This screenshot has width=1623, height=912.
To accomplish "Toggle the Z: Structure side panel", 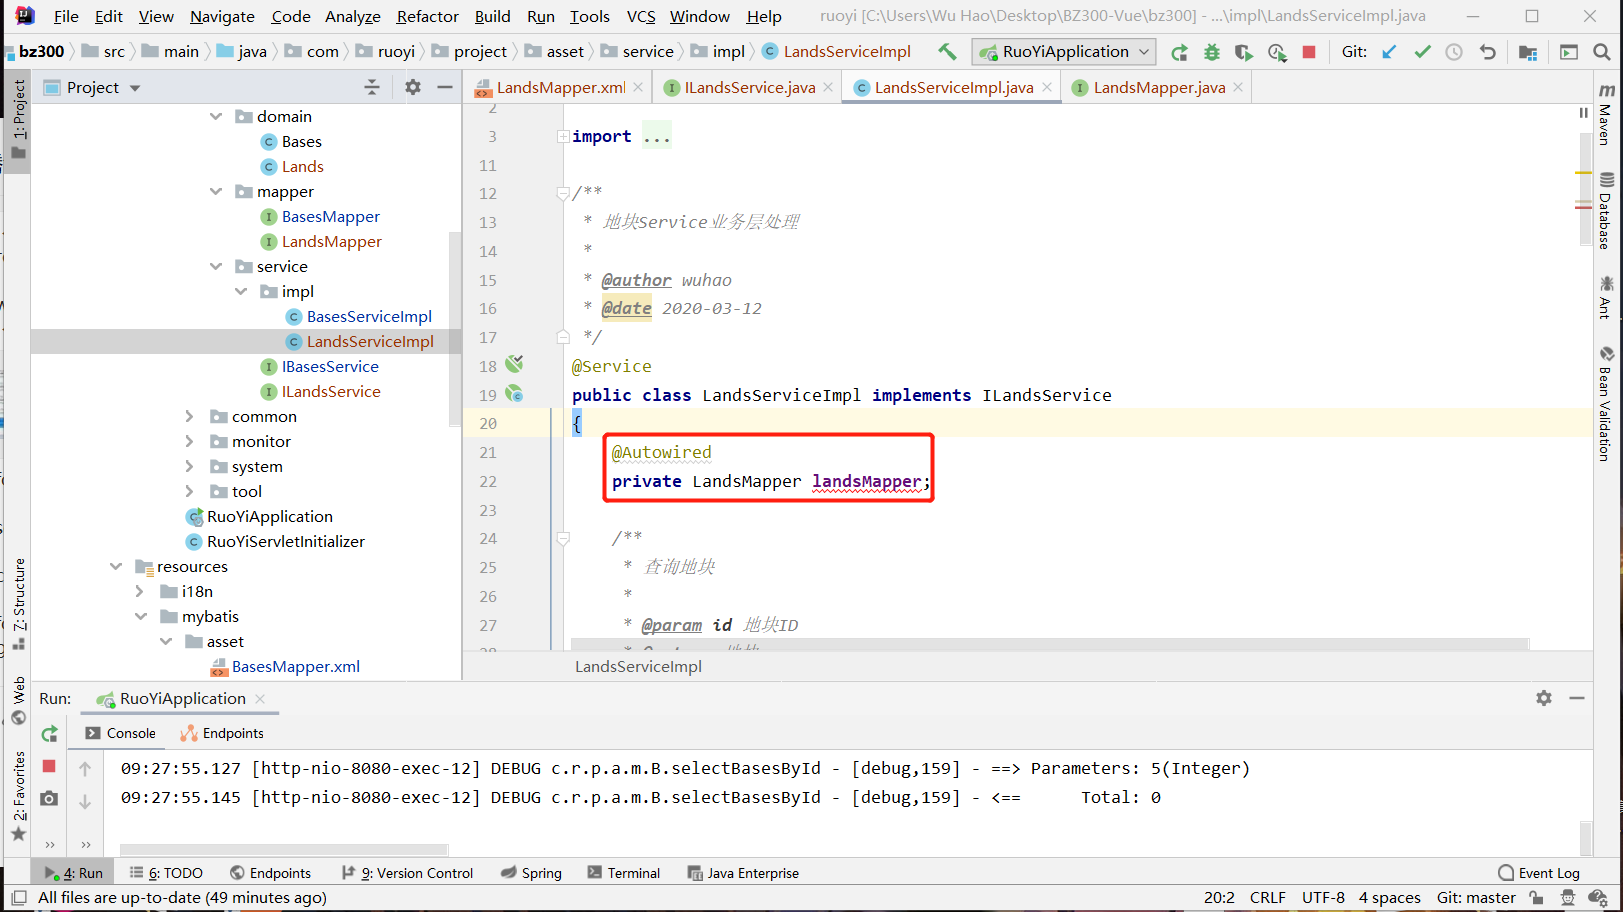I will (18, 605).
